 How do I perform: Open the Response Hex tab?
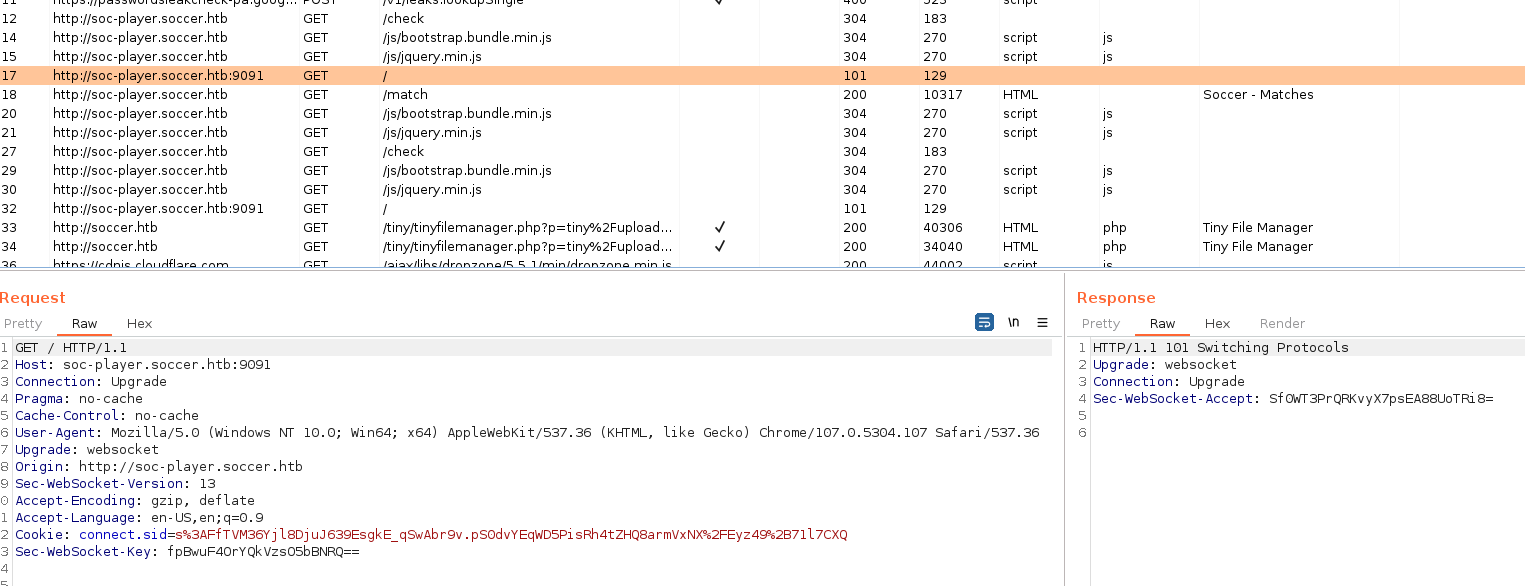[1217, 323]
